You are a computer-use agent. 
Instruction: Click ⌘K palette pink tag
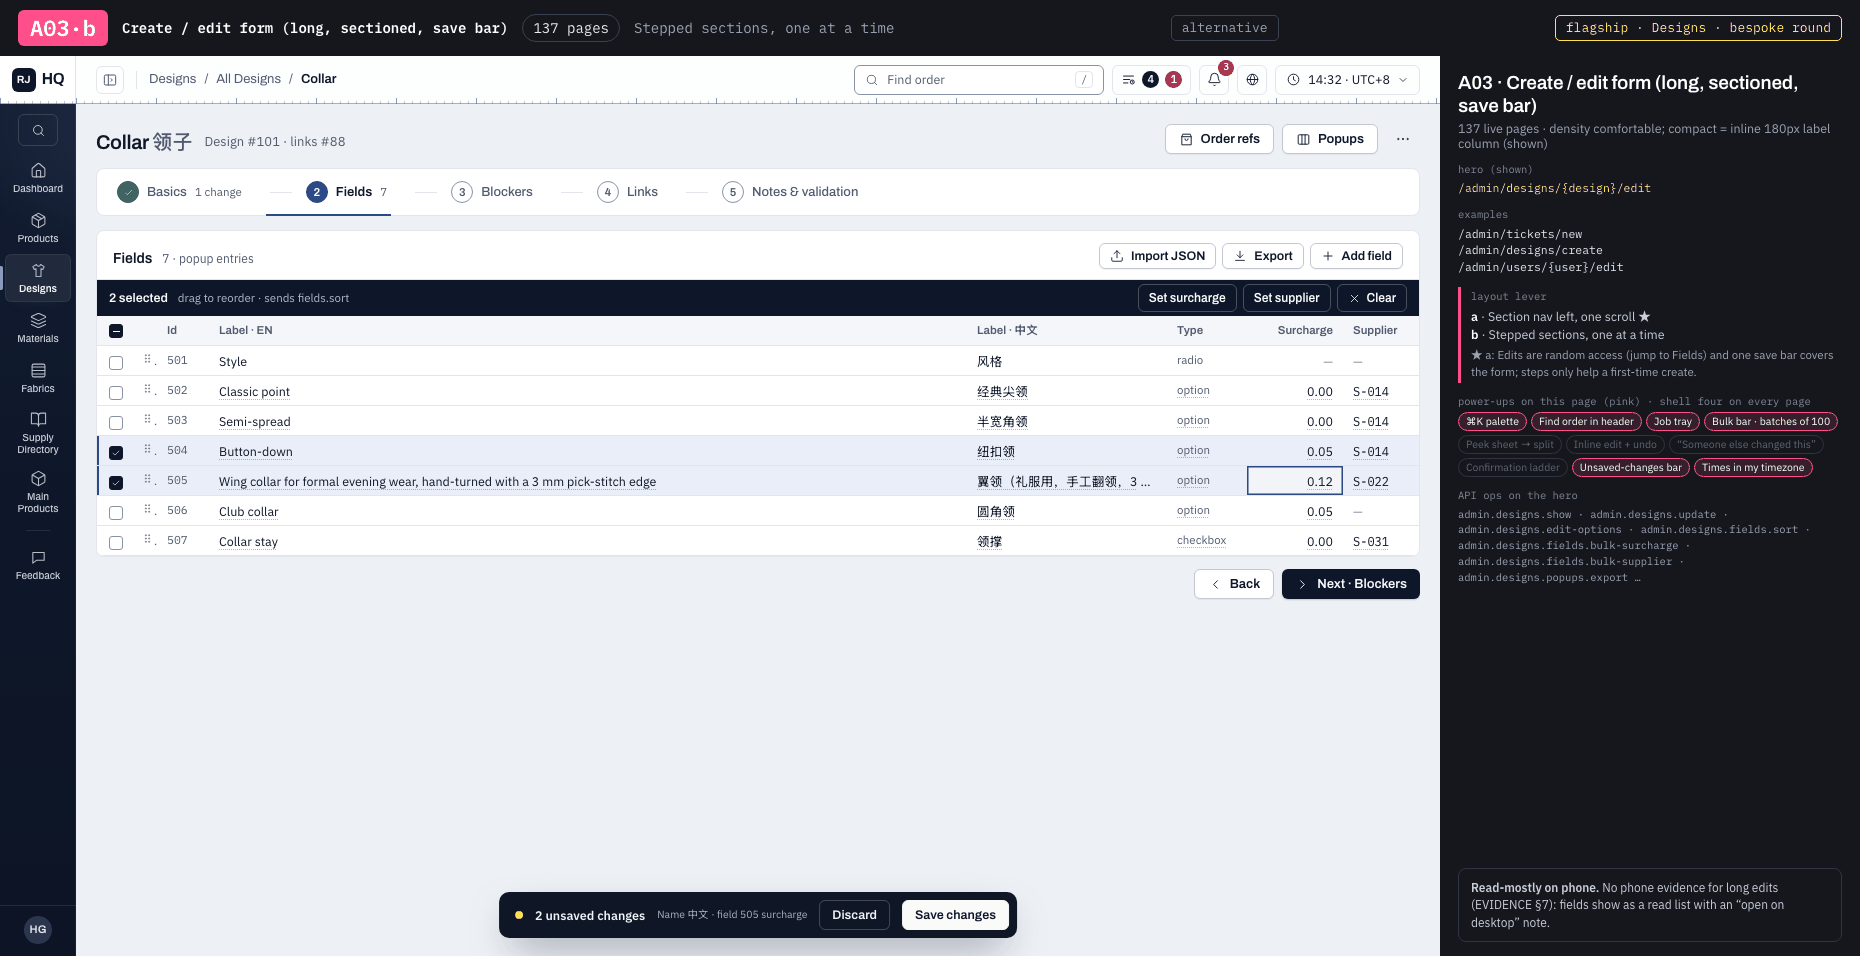1492,422
